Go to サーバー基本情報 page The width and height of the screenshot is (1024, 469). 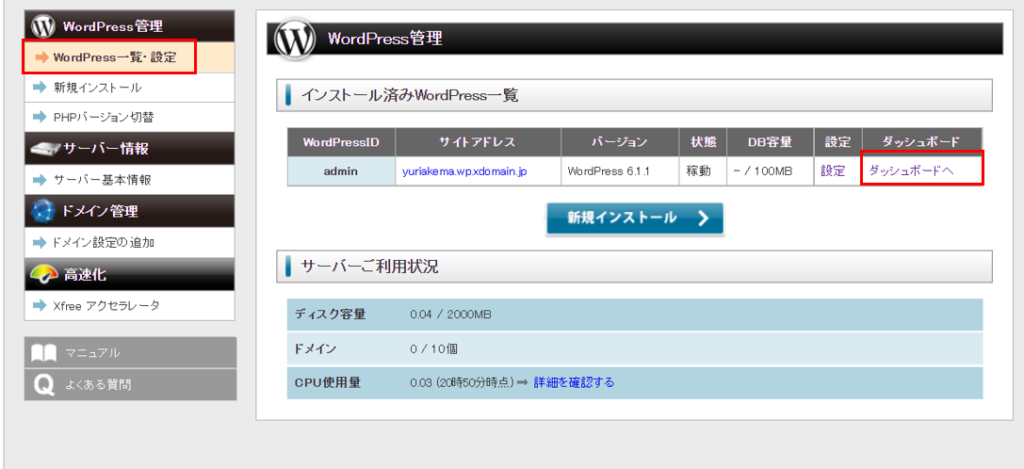pos(102,180)
